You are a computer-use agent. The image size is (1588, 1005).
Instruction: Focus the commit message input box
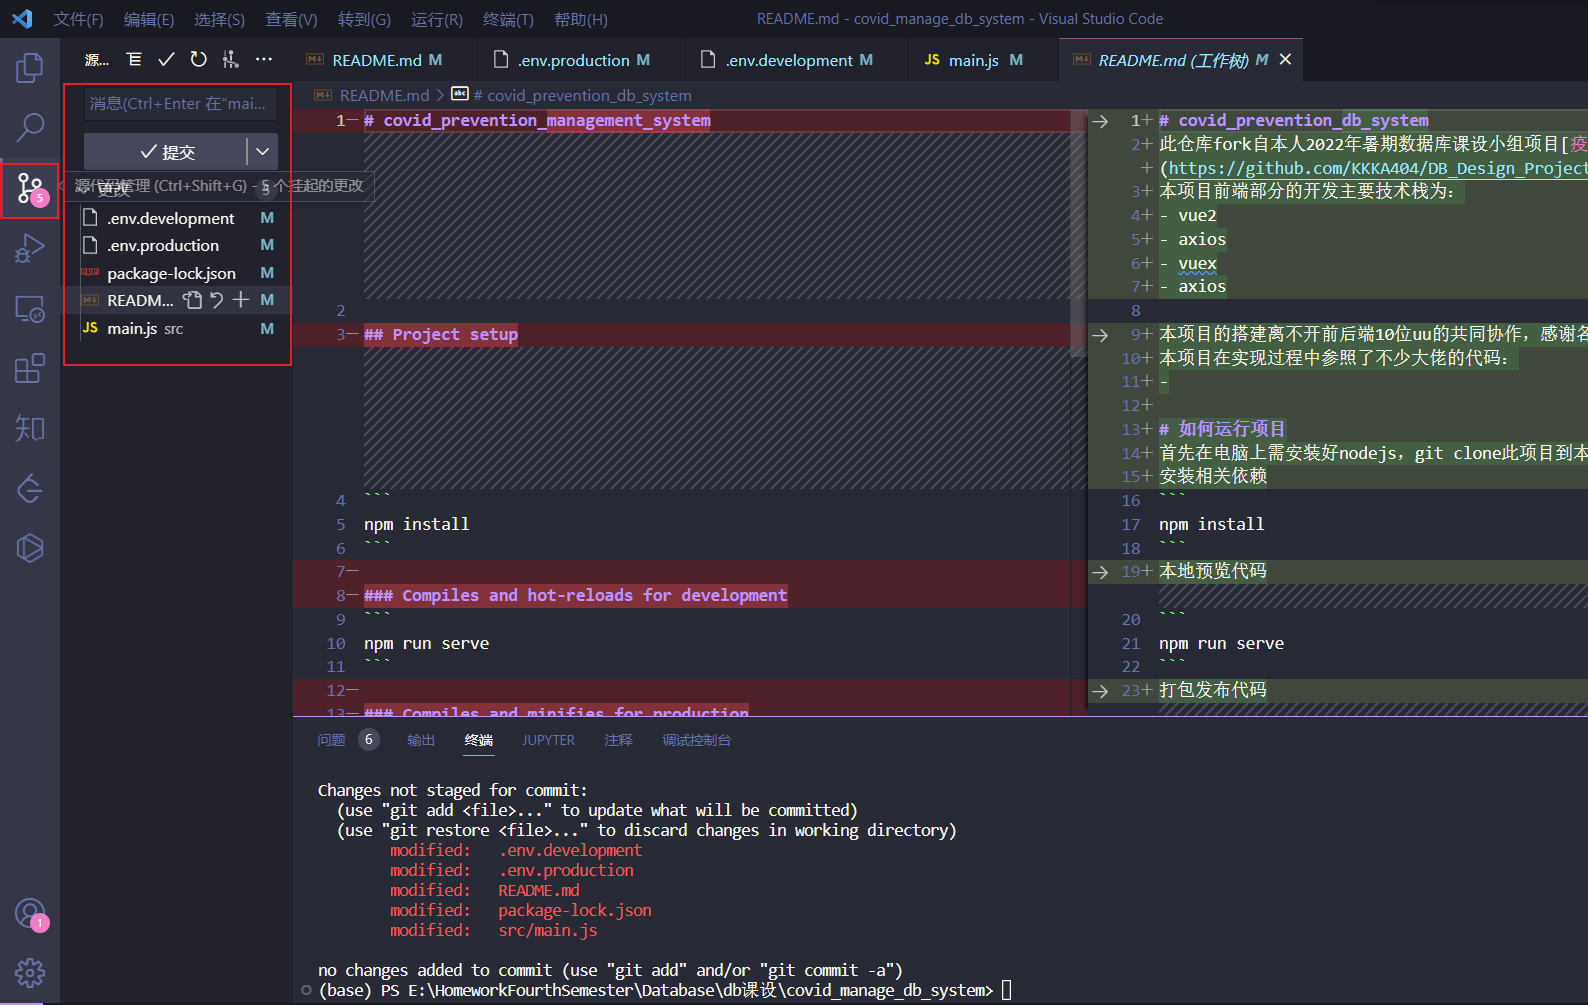point(180,104)
